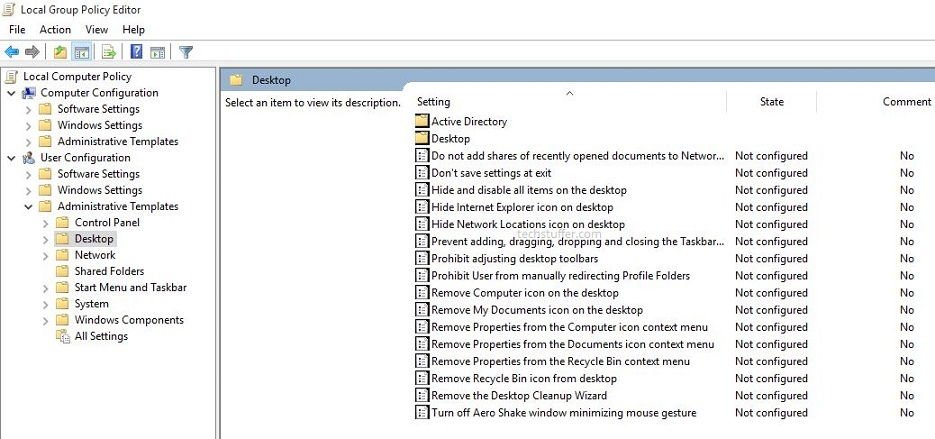Screen dimensions: 935x439
Task: Click the Local Computer Policy root icon
Action: tap(11, 76)
